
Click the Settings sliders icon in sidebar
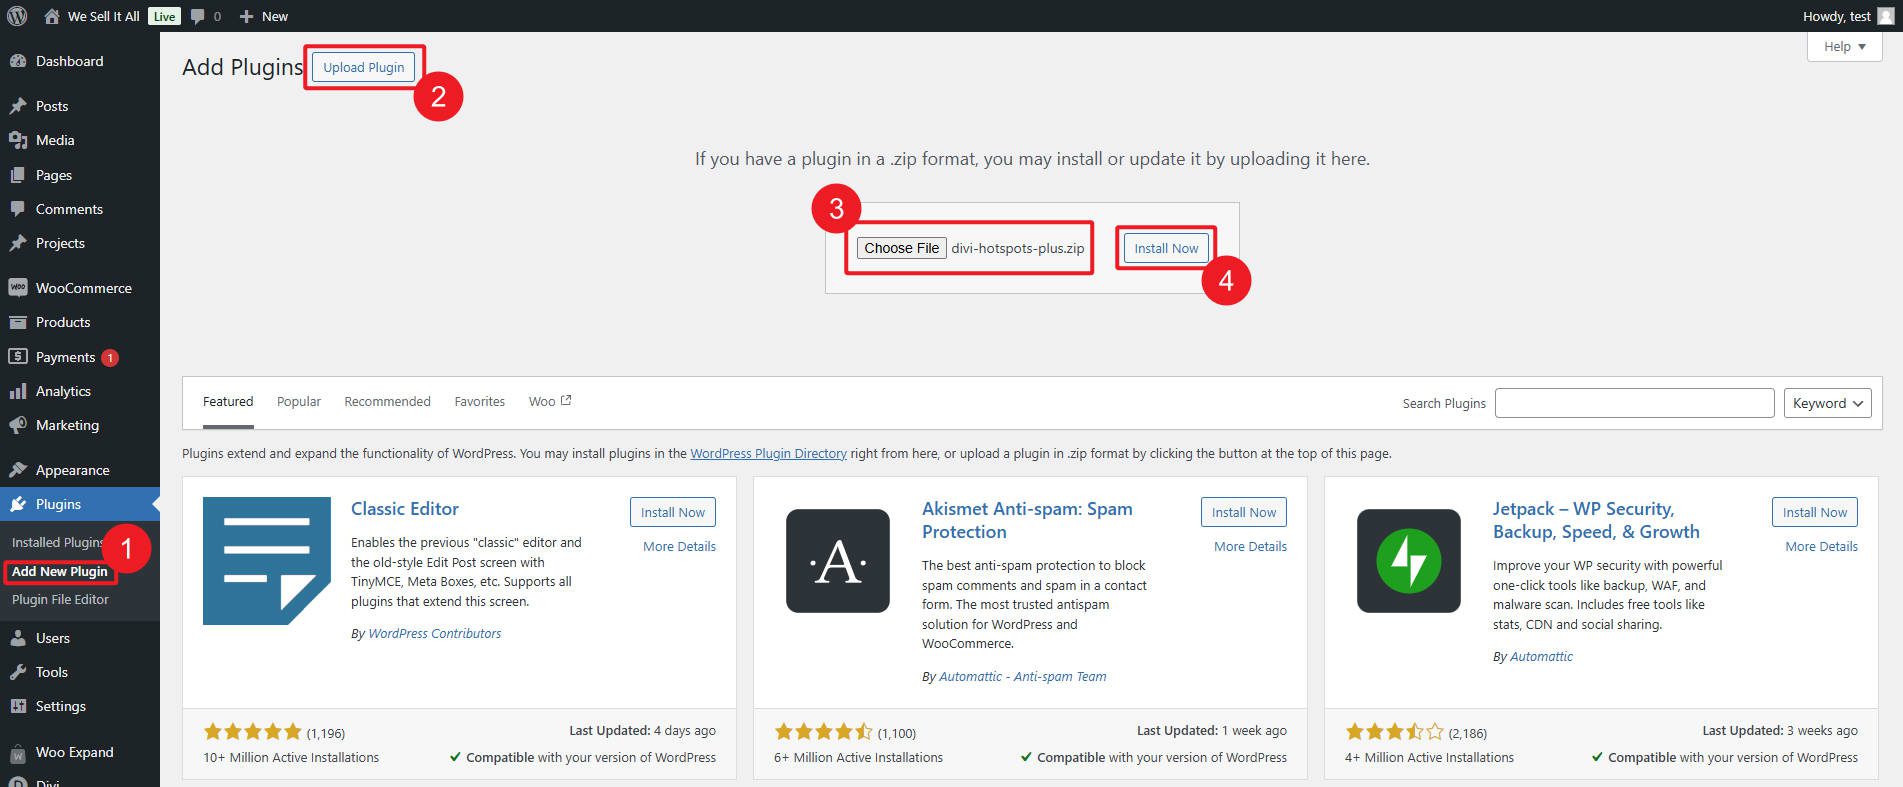[x=18, y=706]
